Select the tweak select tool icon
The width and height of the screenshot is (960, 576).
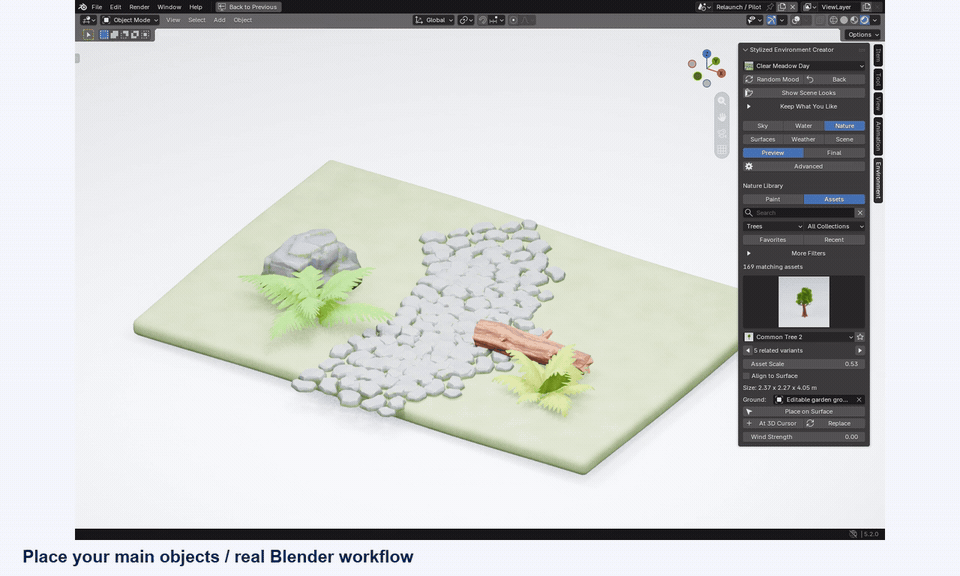[88, 35]
